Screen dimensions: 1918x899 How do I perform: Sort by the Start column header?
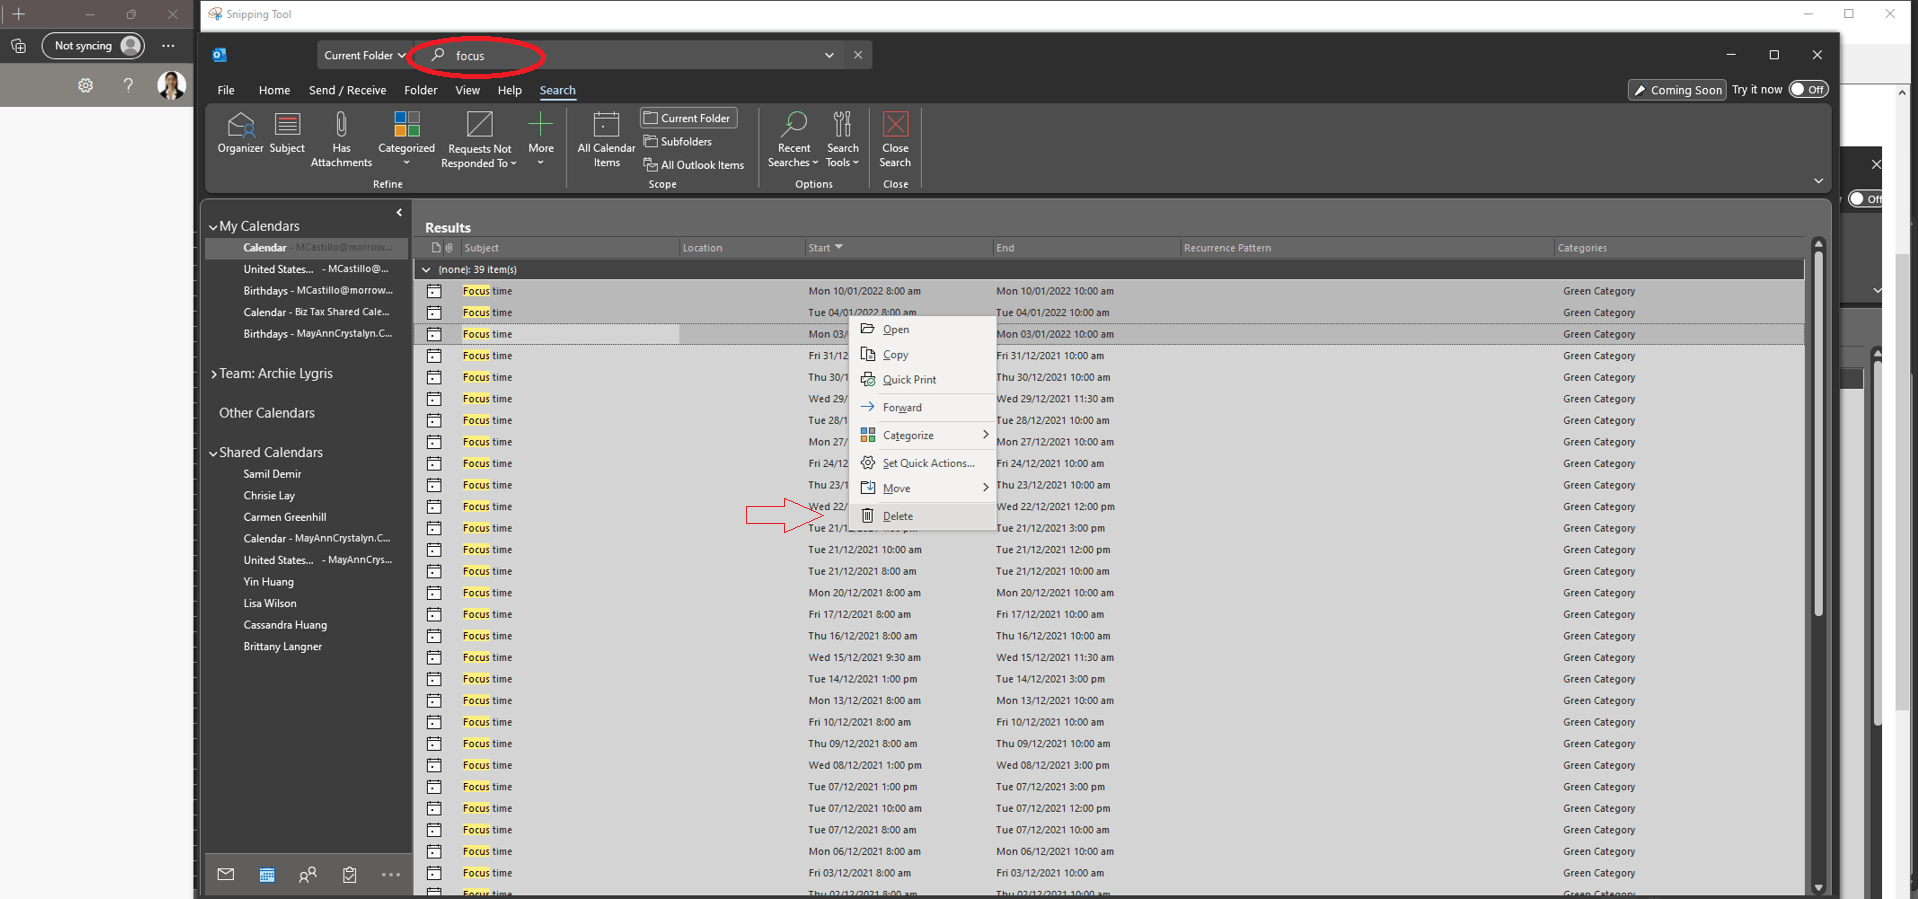coord(898,247)
